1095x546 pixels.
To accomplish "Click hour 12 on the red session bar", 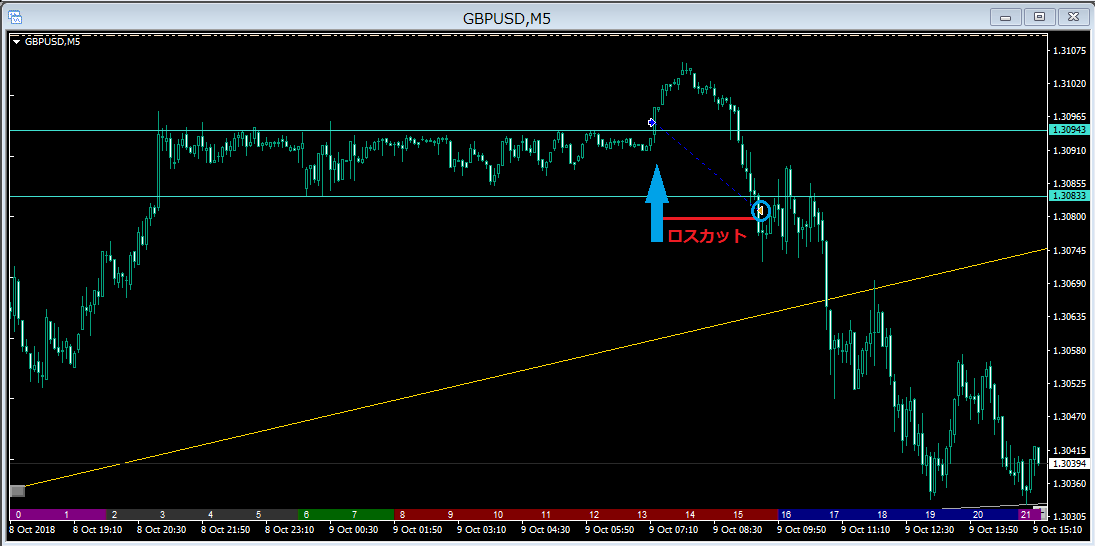I will pos(594,515).
